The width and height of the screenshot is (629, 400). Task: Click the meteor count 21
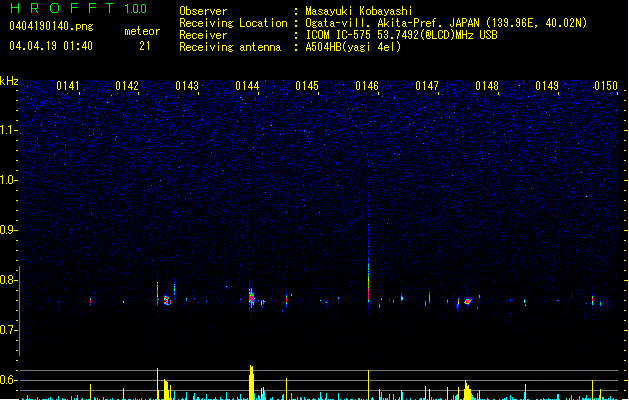click(145, 46)
